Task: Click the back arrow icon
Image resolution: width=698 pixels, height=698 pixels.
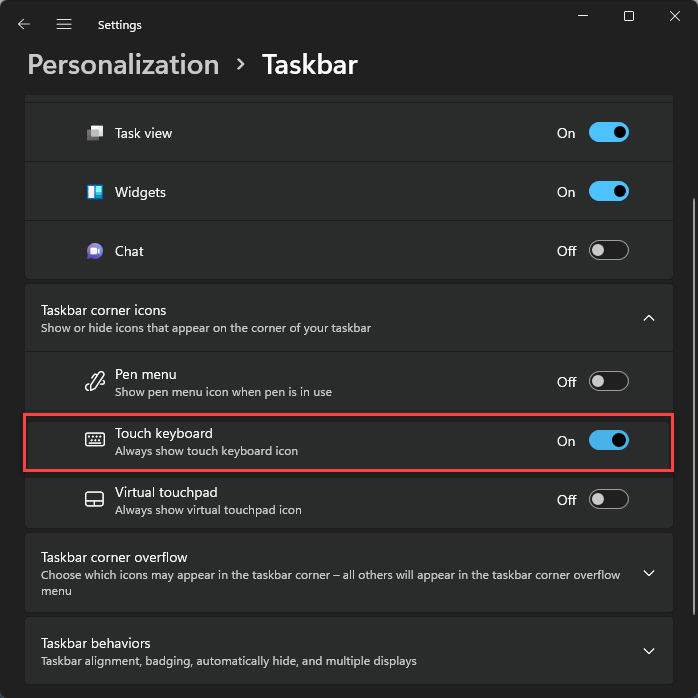Action: pos(24,24)
